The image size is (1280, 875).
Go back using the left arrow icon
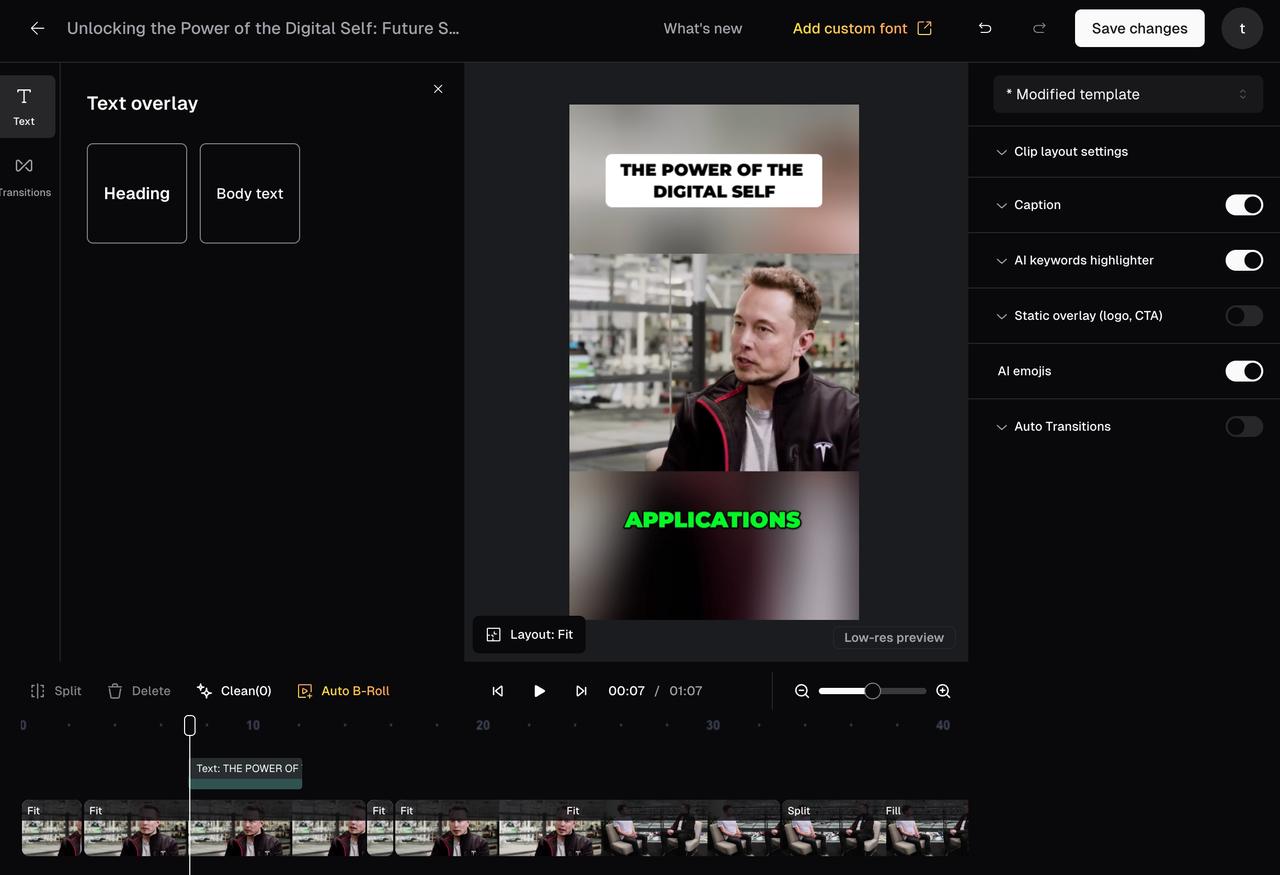37,28
